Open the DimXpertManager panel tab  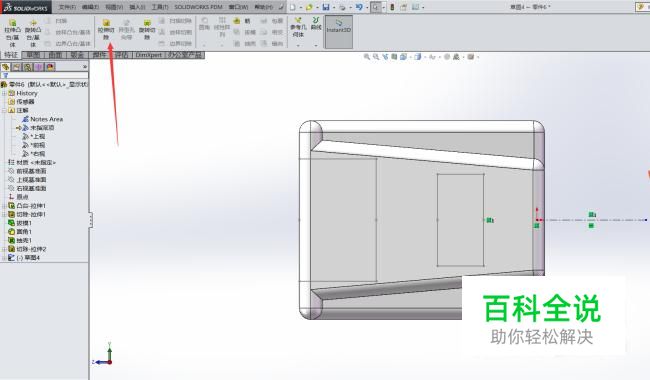click(39, 67)
